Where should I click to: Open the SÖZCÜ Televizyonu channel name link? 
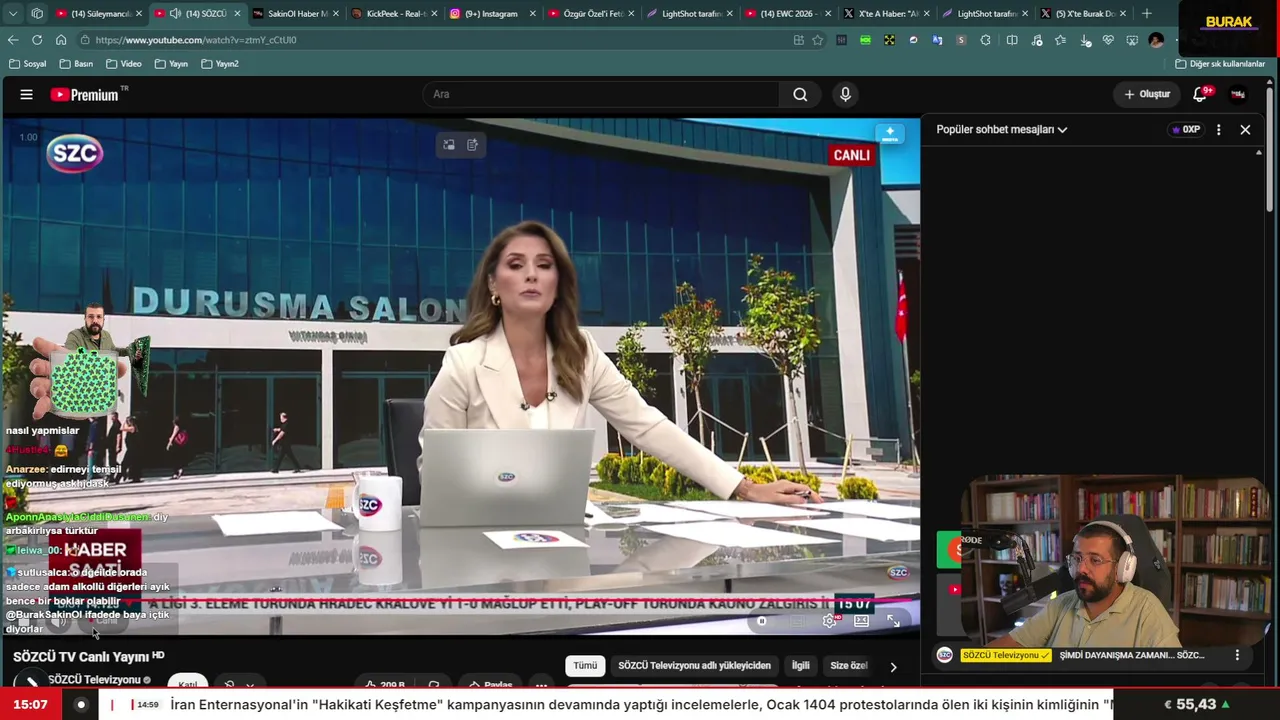pyautogui.click(x=94, y=680)
